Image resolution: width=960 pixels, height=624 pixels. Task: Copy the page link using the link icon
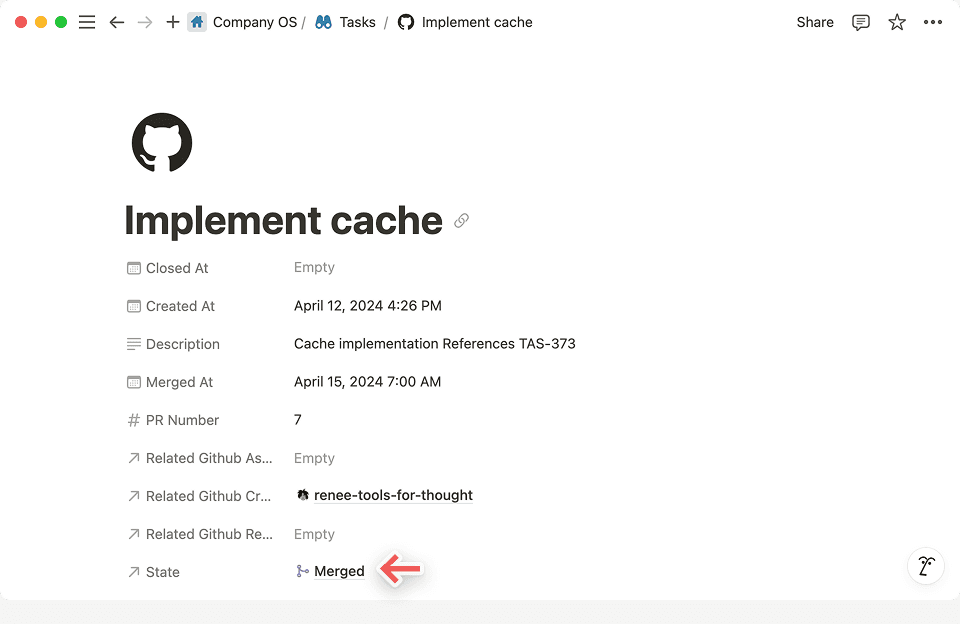(x=461, y=220)
